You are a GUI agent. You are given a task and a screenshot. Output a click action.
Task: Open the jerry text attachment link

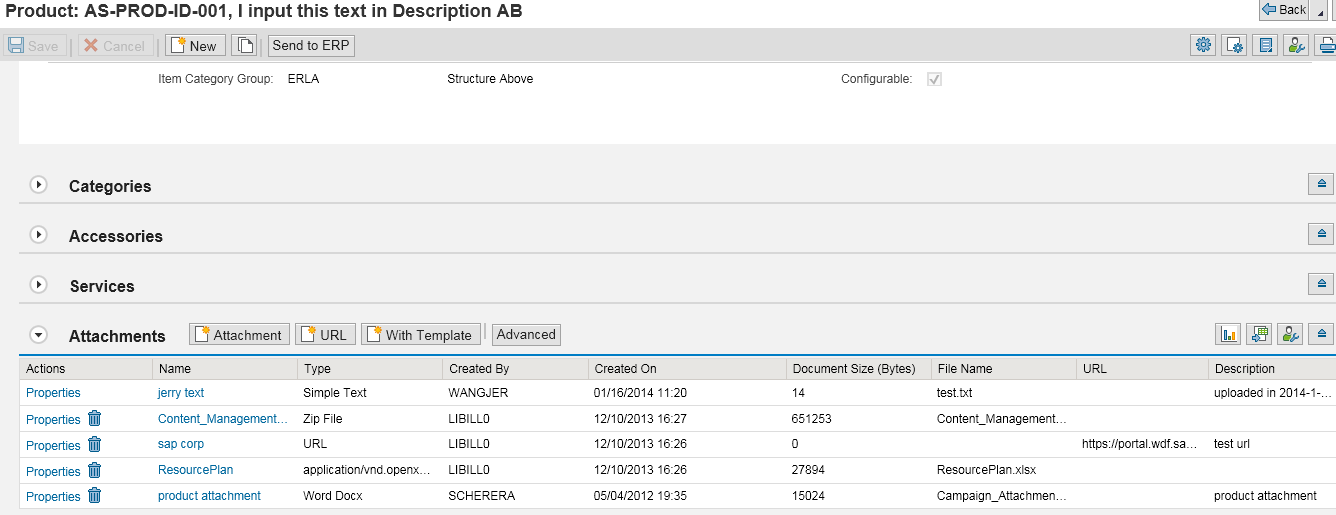click(181, 393)
